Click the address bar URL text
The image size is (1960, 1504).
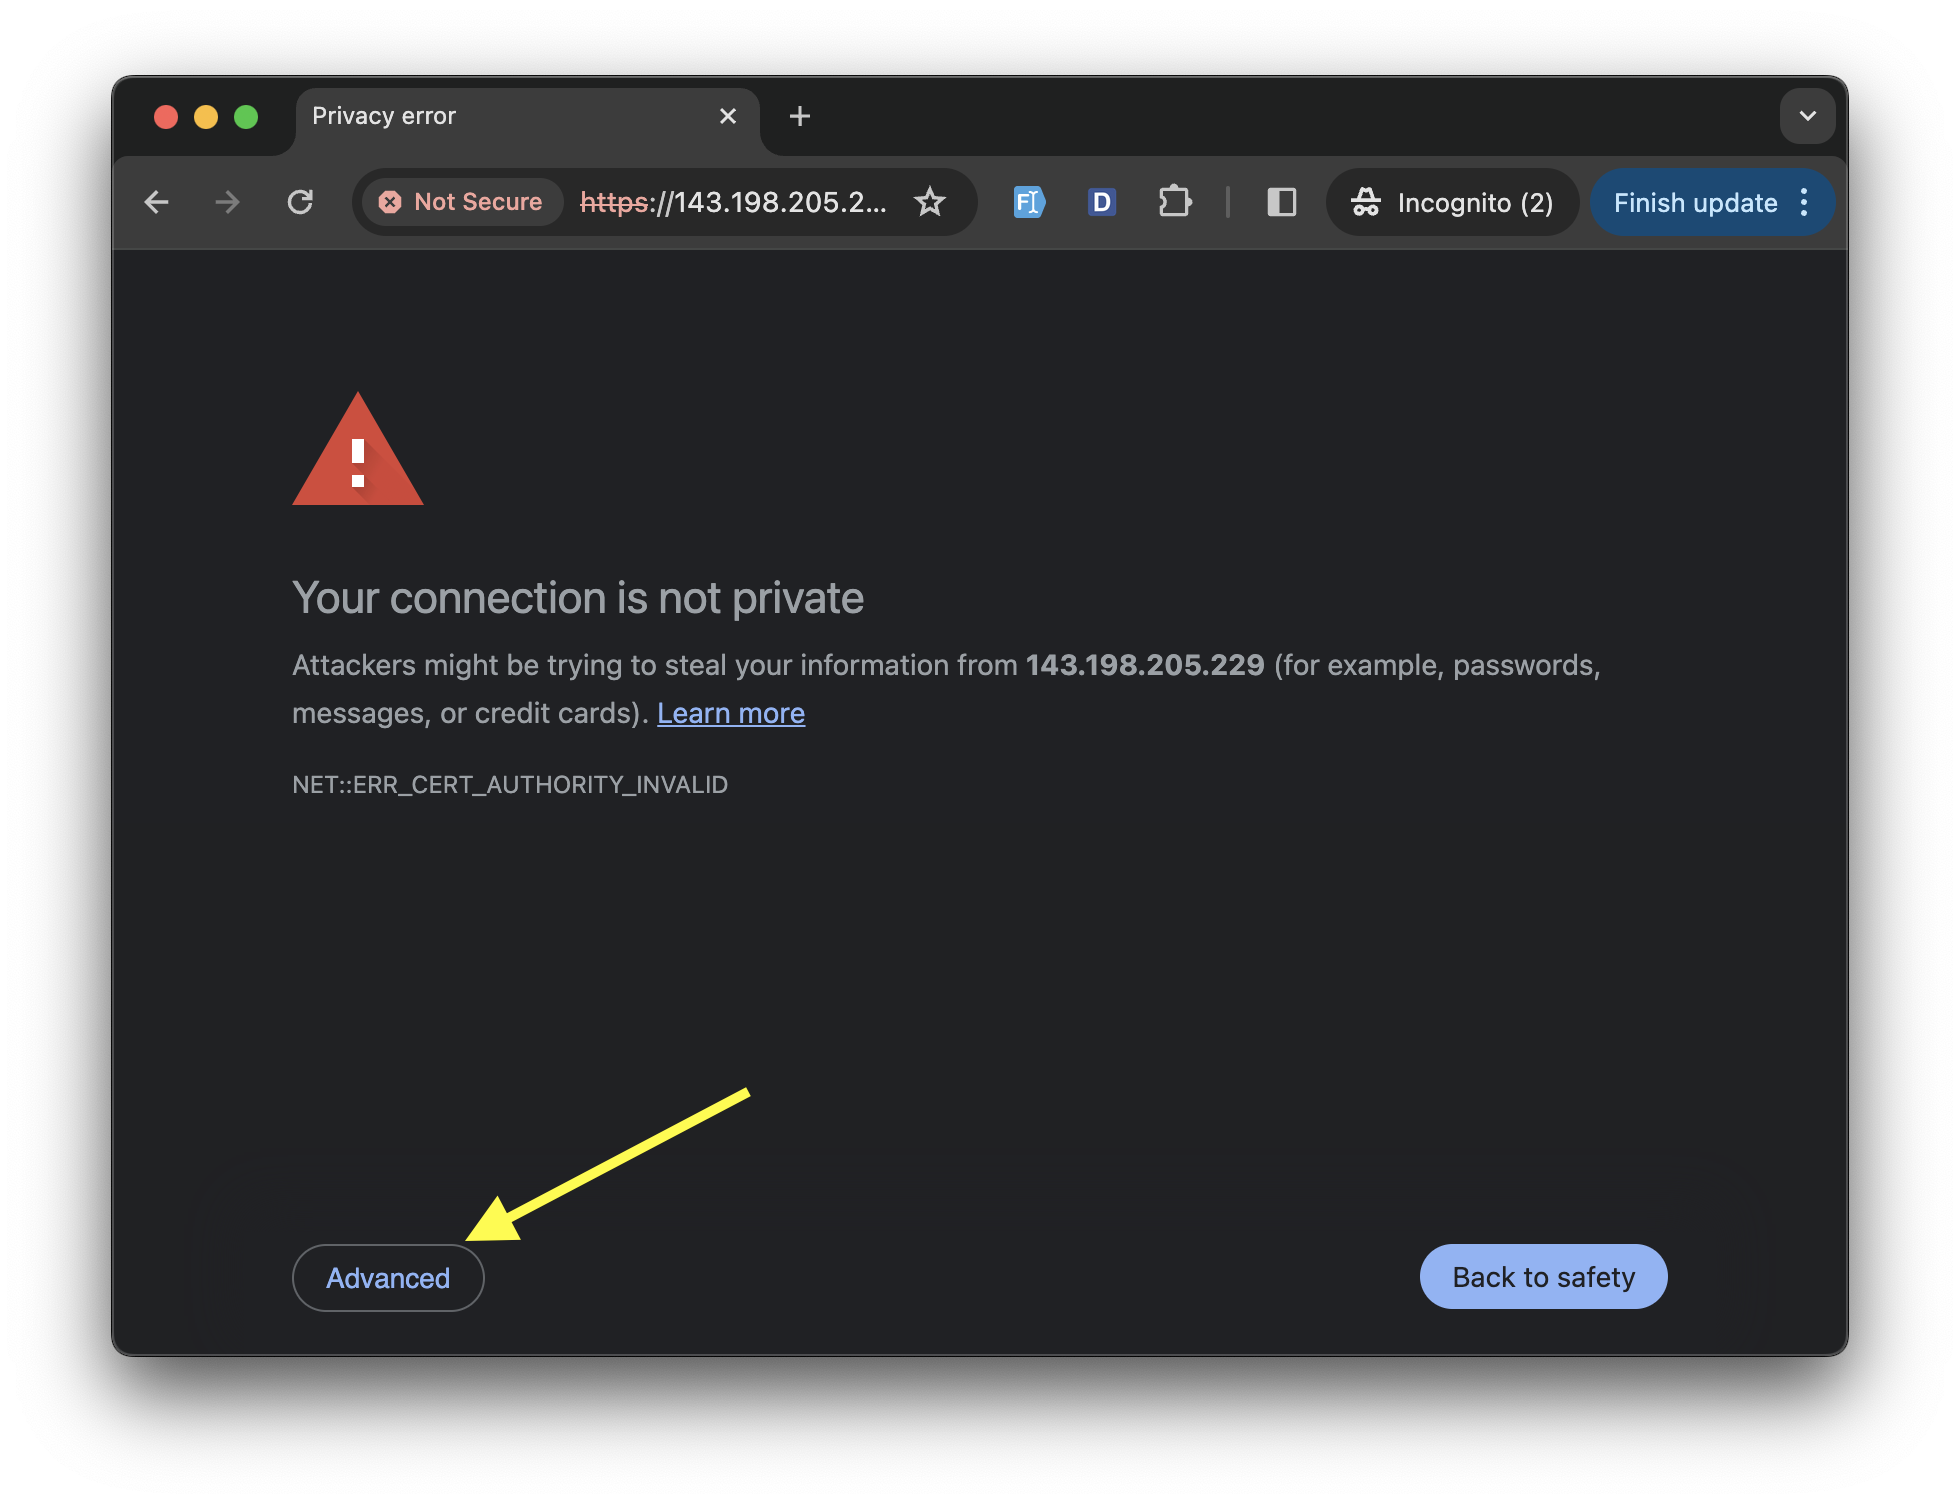point(733,203)
